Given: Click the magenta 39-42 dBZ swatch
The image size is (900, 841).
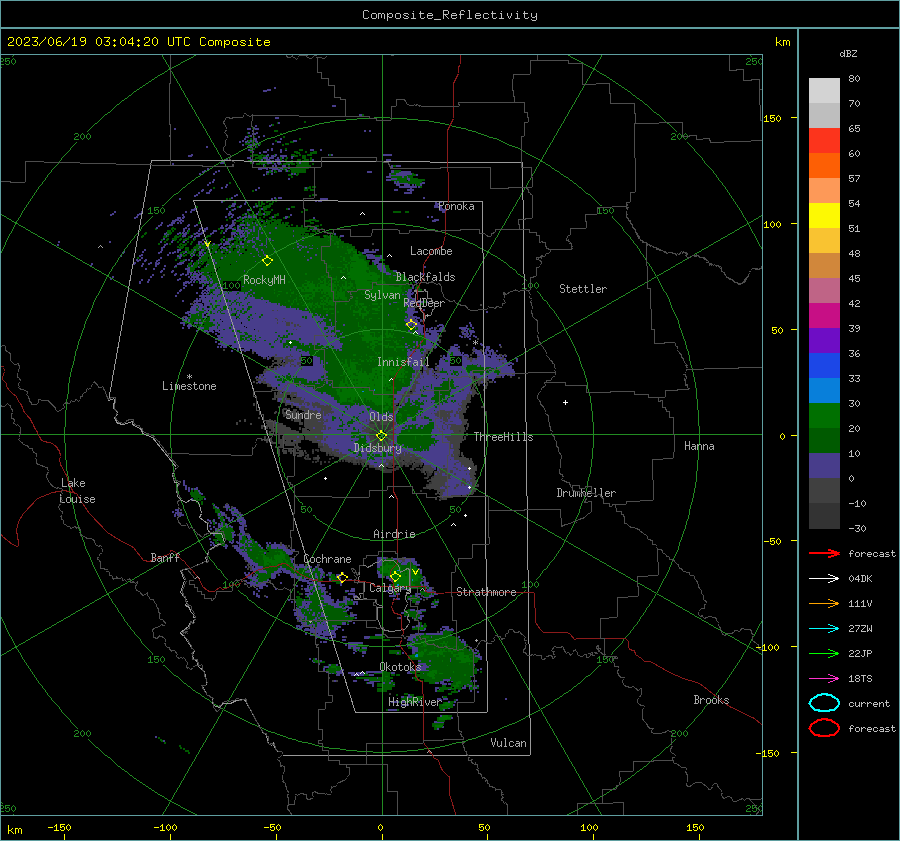Looking at the screenshot, I should pos(824,315).
